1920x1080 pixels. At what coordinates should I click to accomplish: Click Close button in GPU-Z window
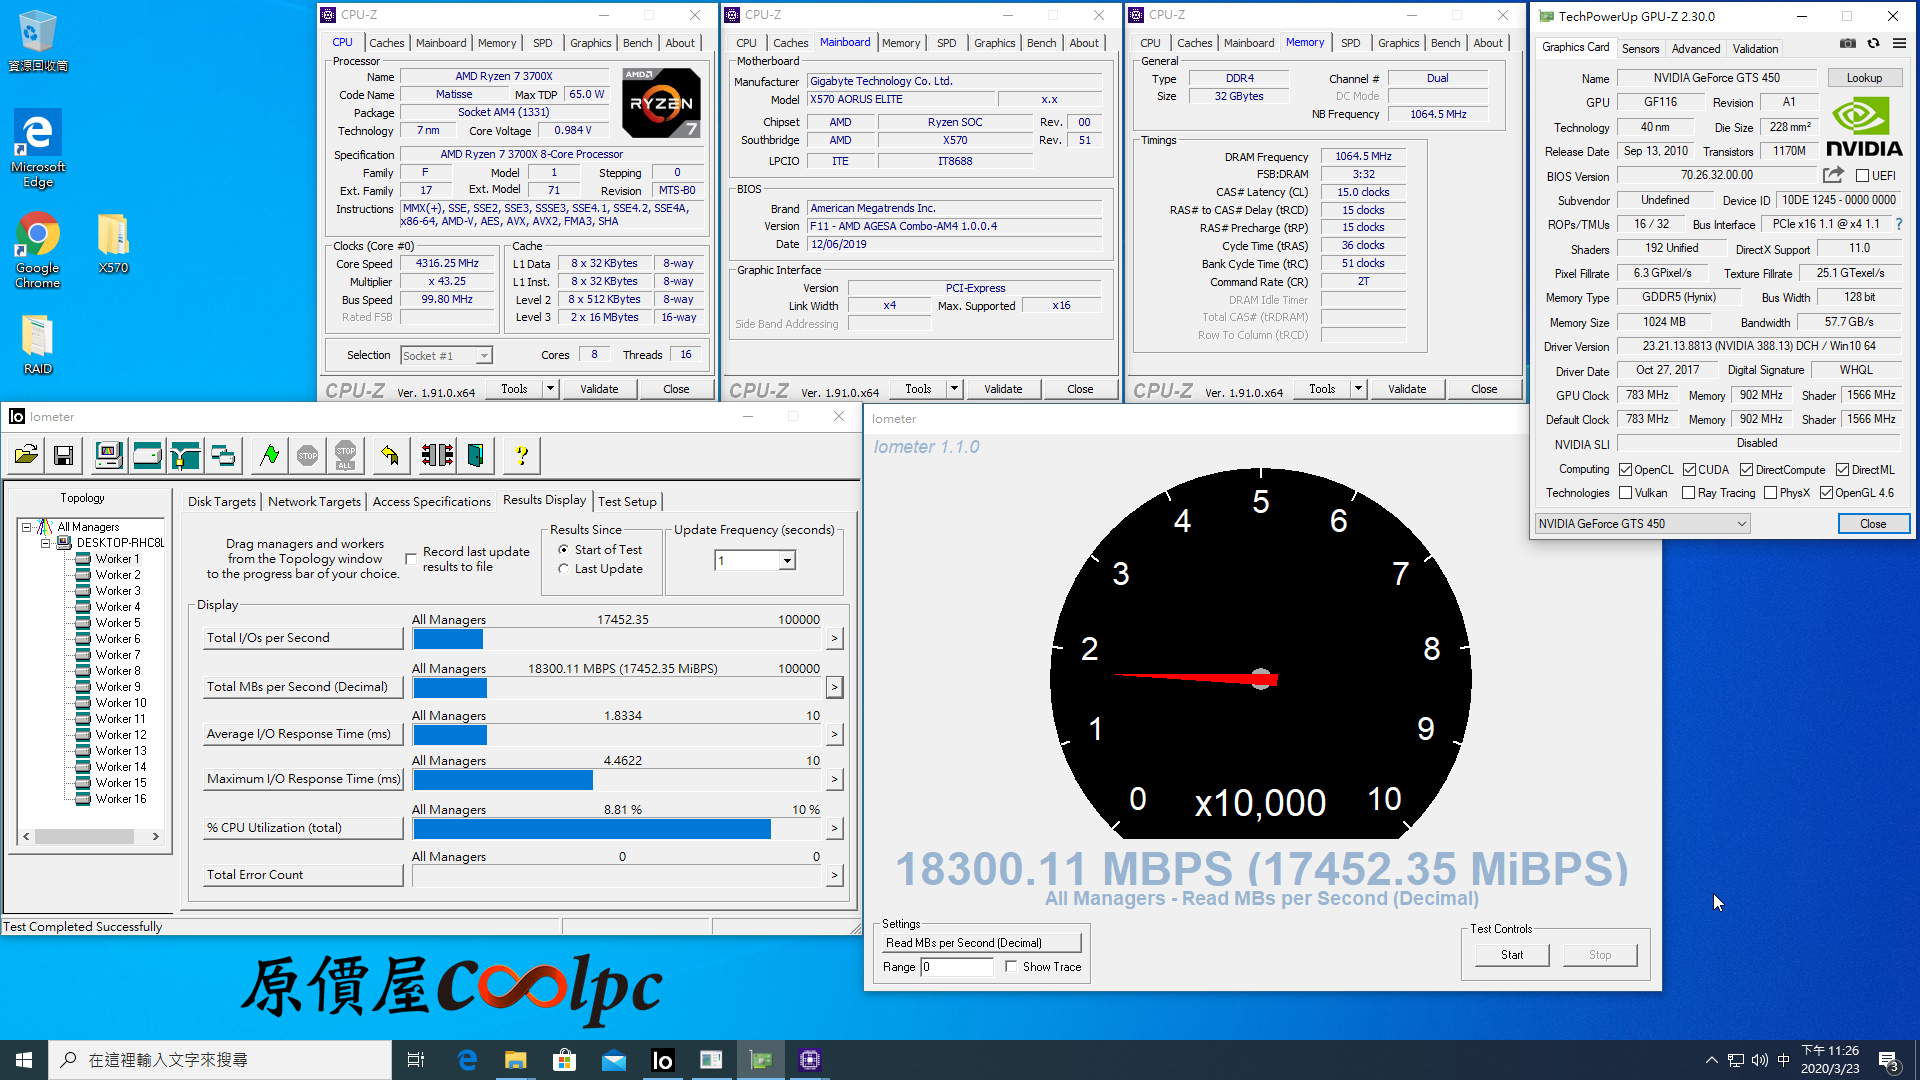point(1873,524)
